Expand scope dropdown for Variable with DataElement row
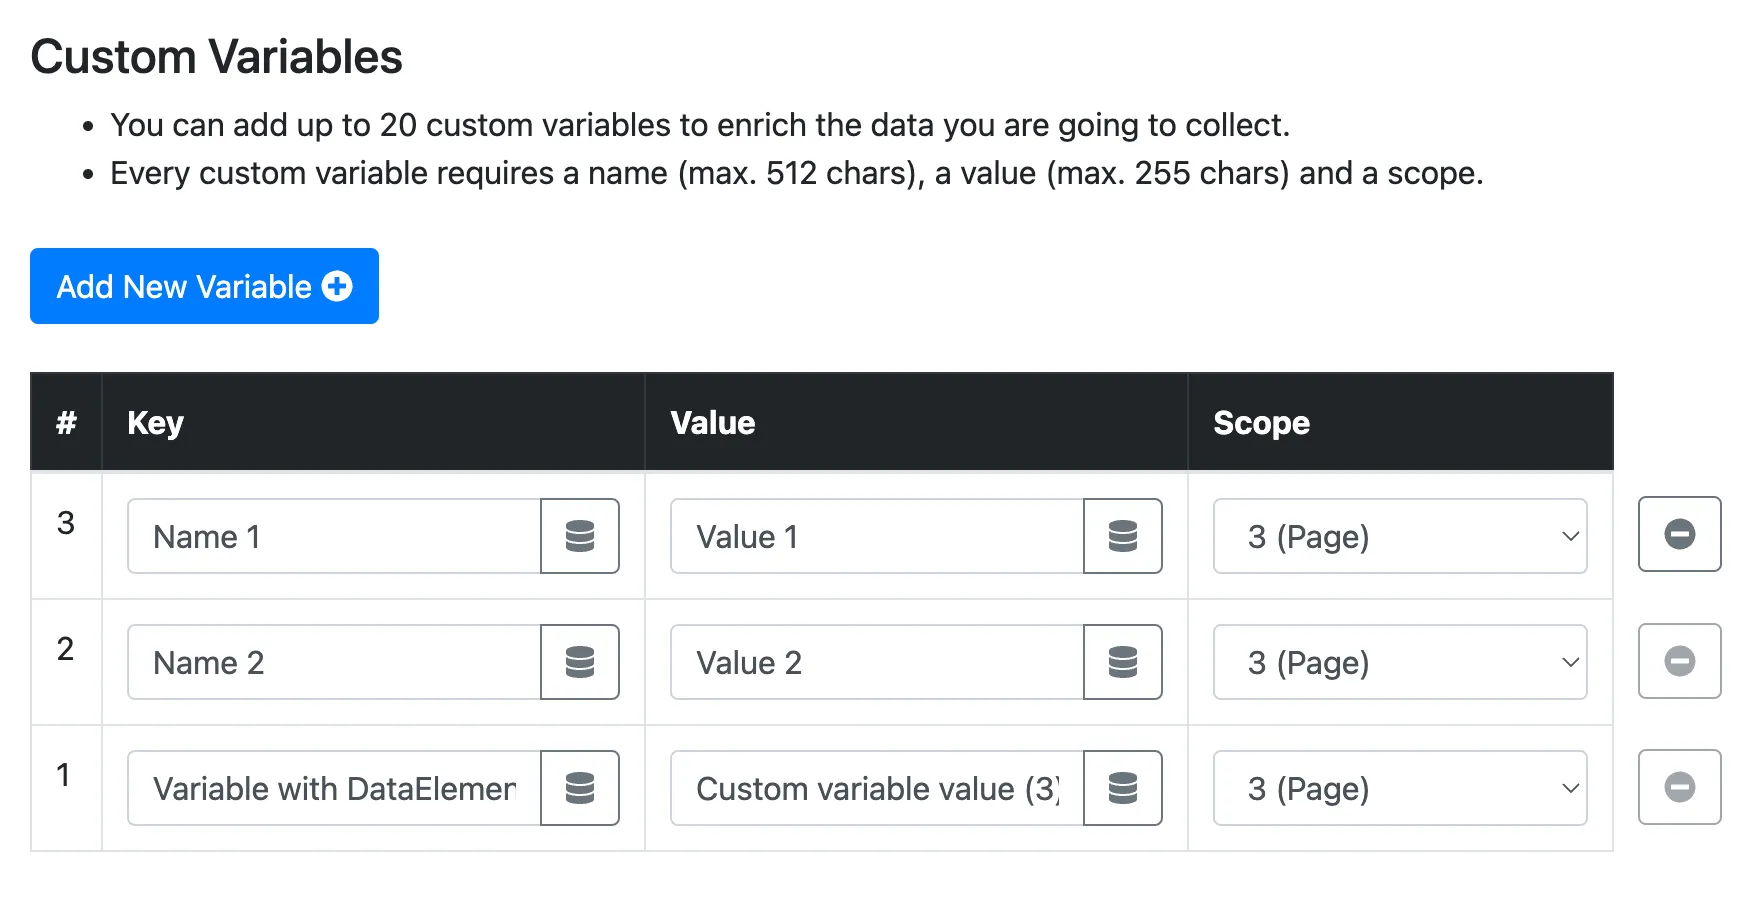Viewport: 1752px width, 900px height. pyautogui.click(x=1400, y=788)
